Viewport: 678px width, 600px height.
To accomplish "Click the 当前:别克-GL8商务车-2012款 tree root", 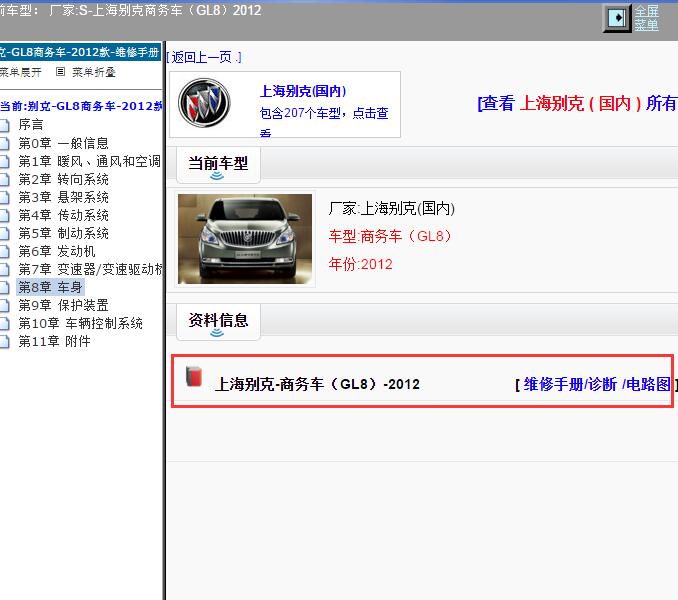I will (81, 106).
